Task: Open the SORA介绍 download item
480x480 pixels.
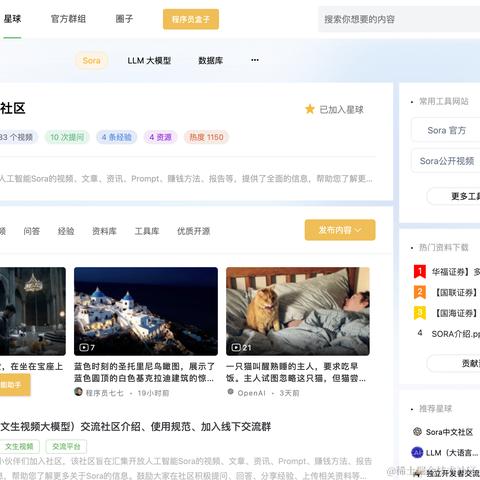Action: [455, 334]
